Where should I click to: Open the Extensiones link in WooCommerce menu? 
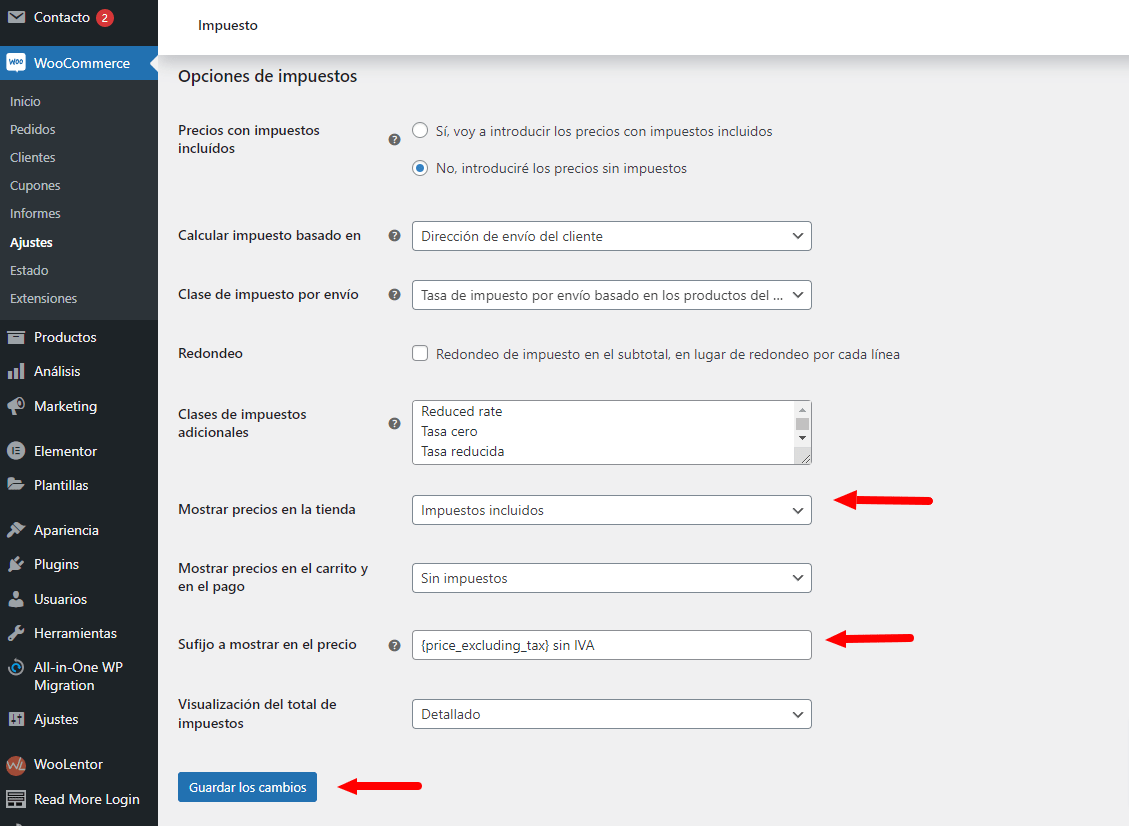pos(43,298)
